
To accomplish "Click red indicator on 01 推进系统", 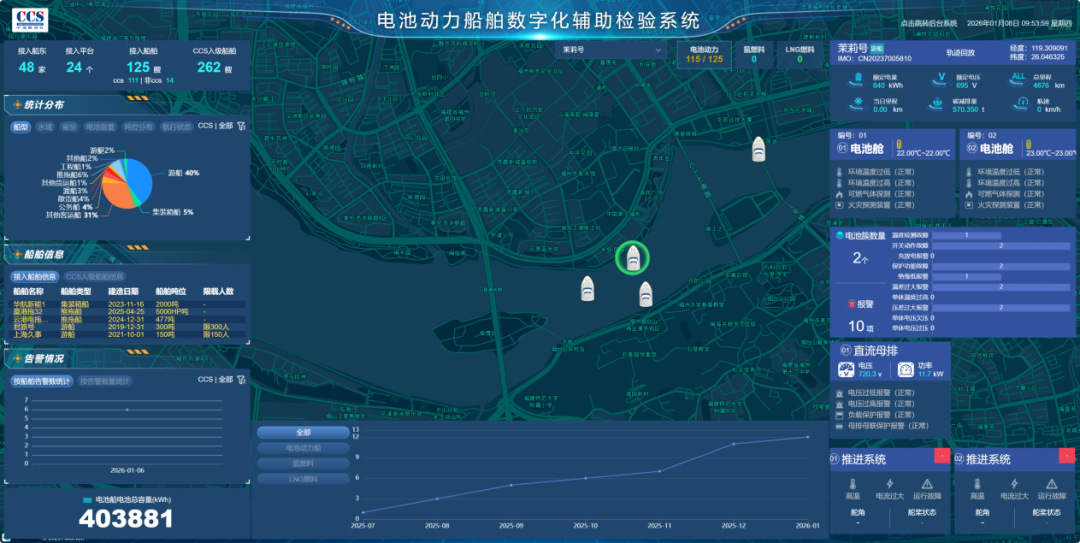I will tap(941, 456).
